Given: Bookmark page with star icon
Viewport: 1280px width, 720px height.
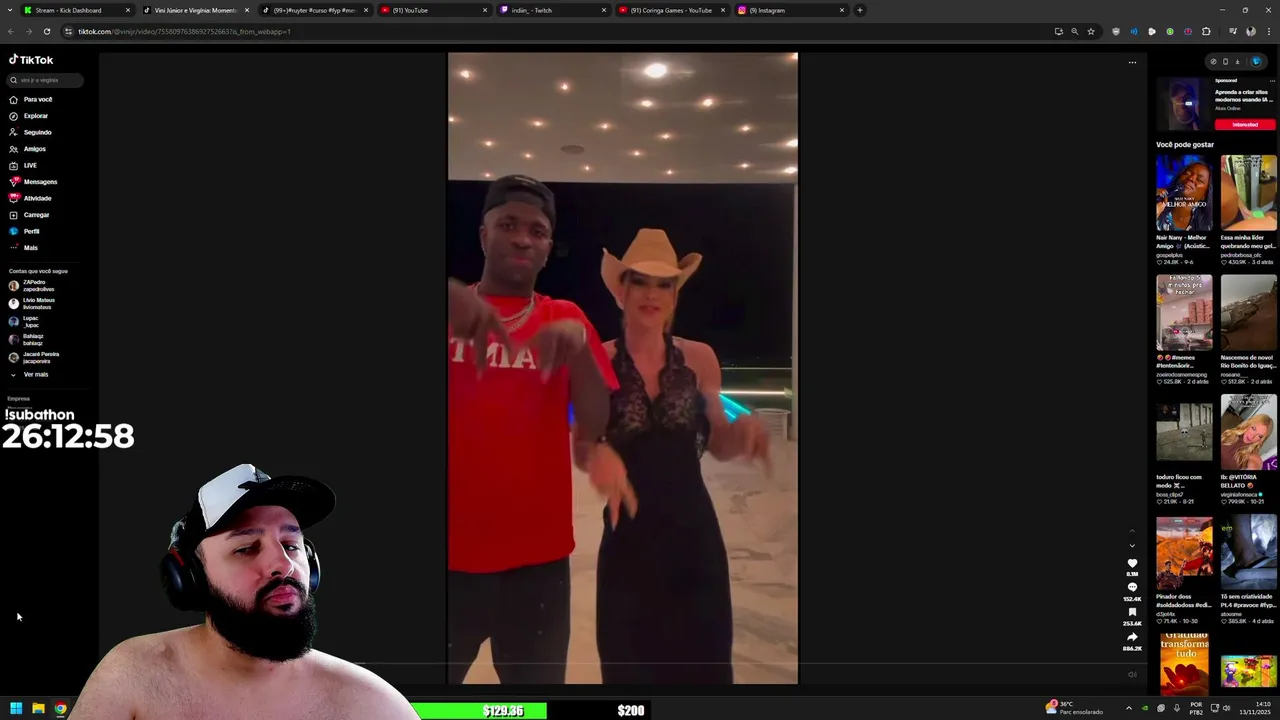Looking at the screenshot, I should [x=1091, y=31].
